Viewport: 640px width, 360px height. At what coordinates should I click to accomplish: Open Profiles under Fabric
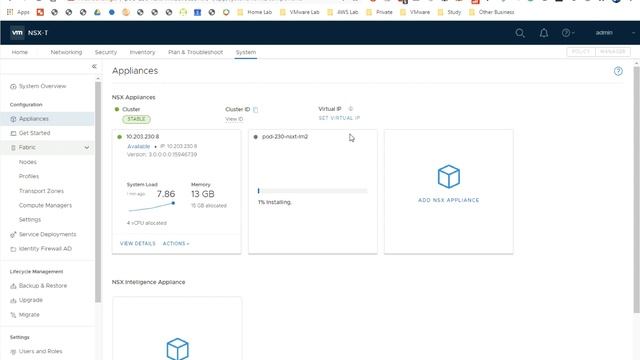(29, 176)
